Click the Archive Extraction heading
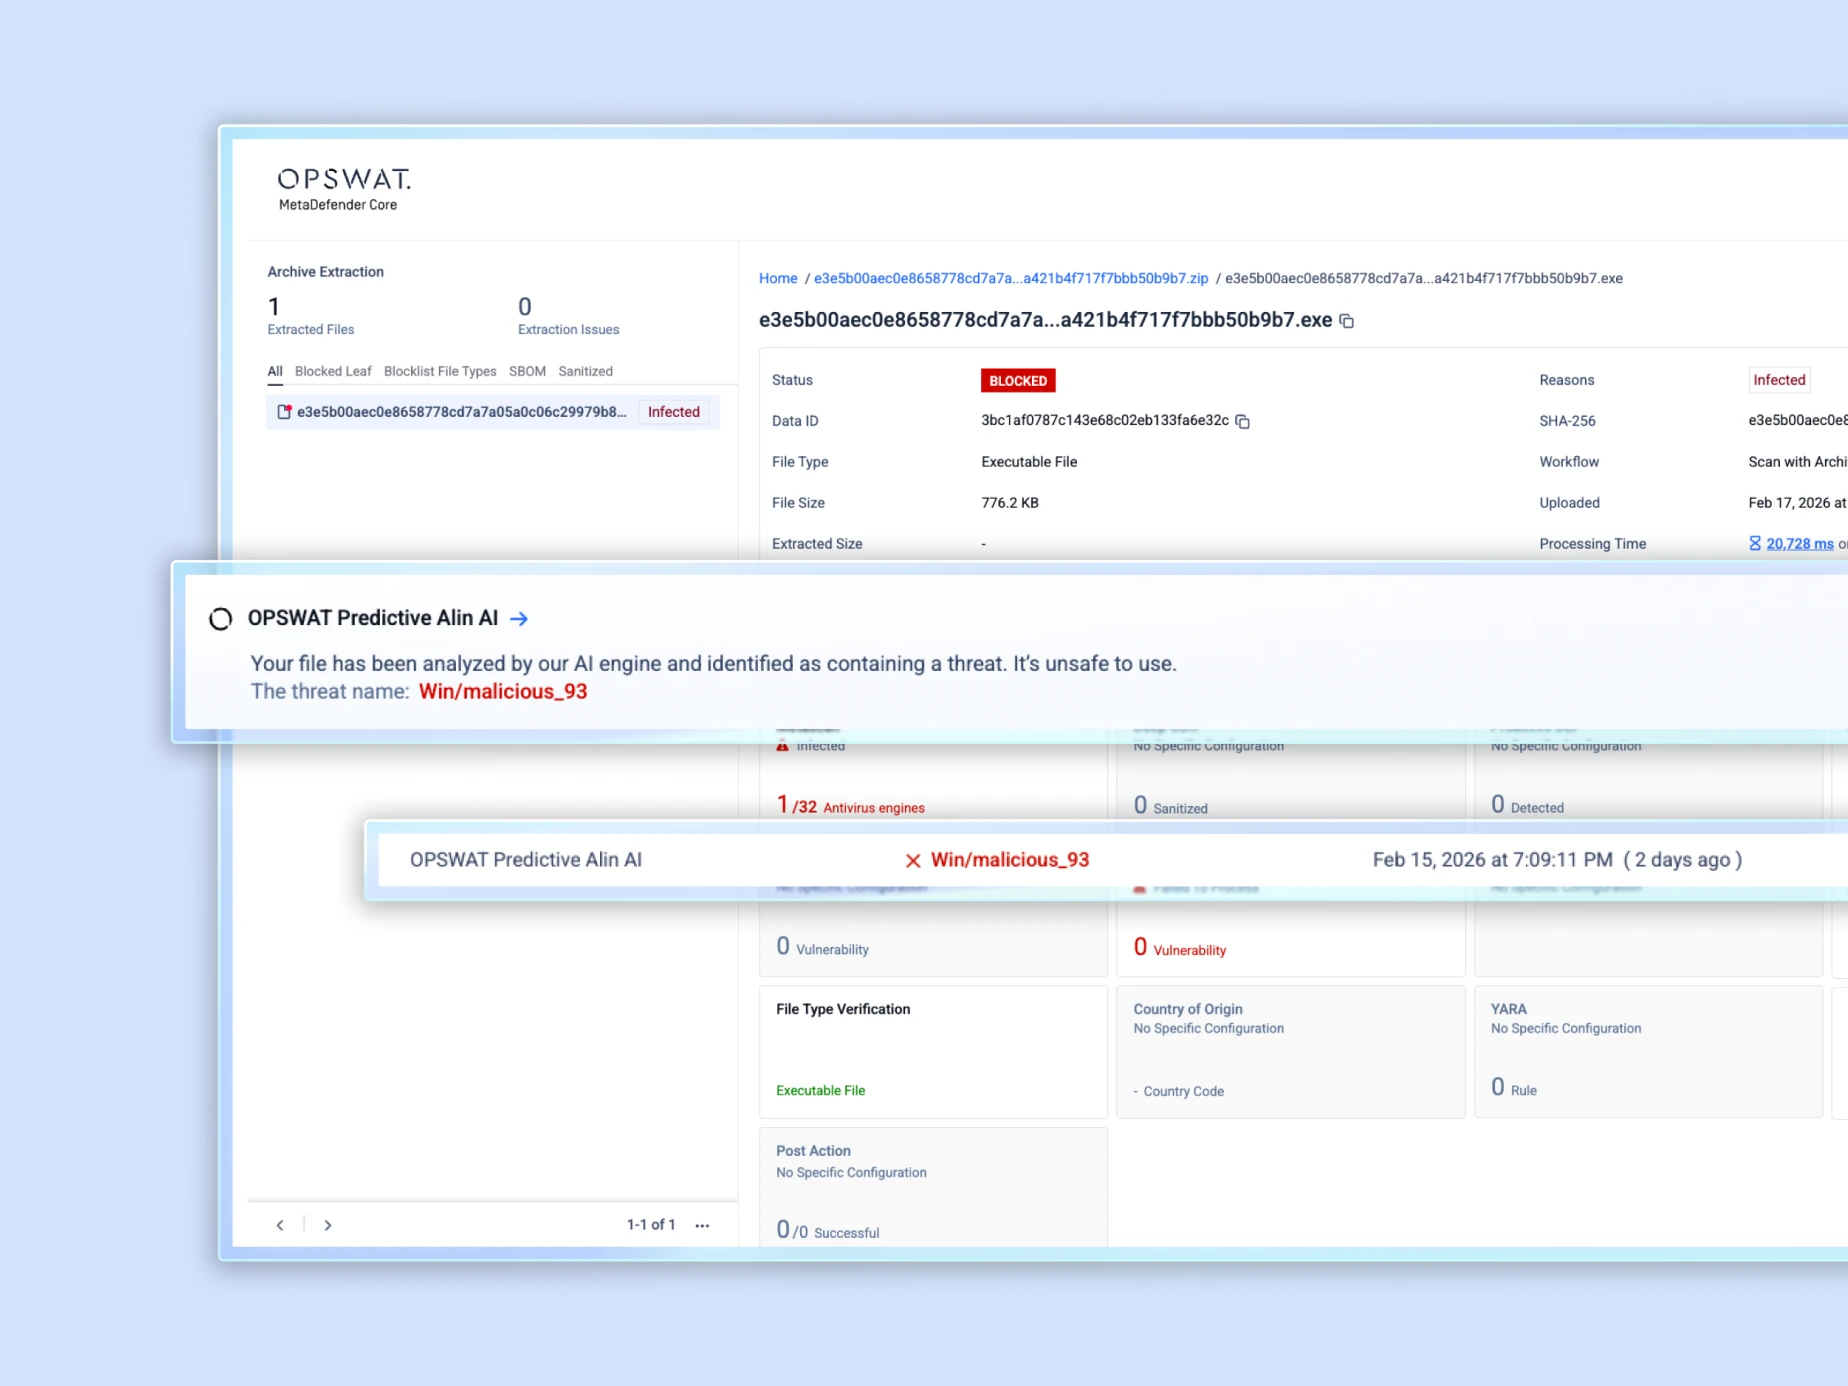Image resolution: width=1848 pixels, height=1386 pixels. 326,272
